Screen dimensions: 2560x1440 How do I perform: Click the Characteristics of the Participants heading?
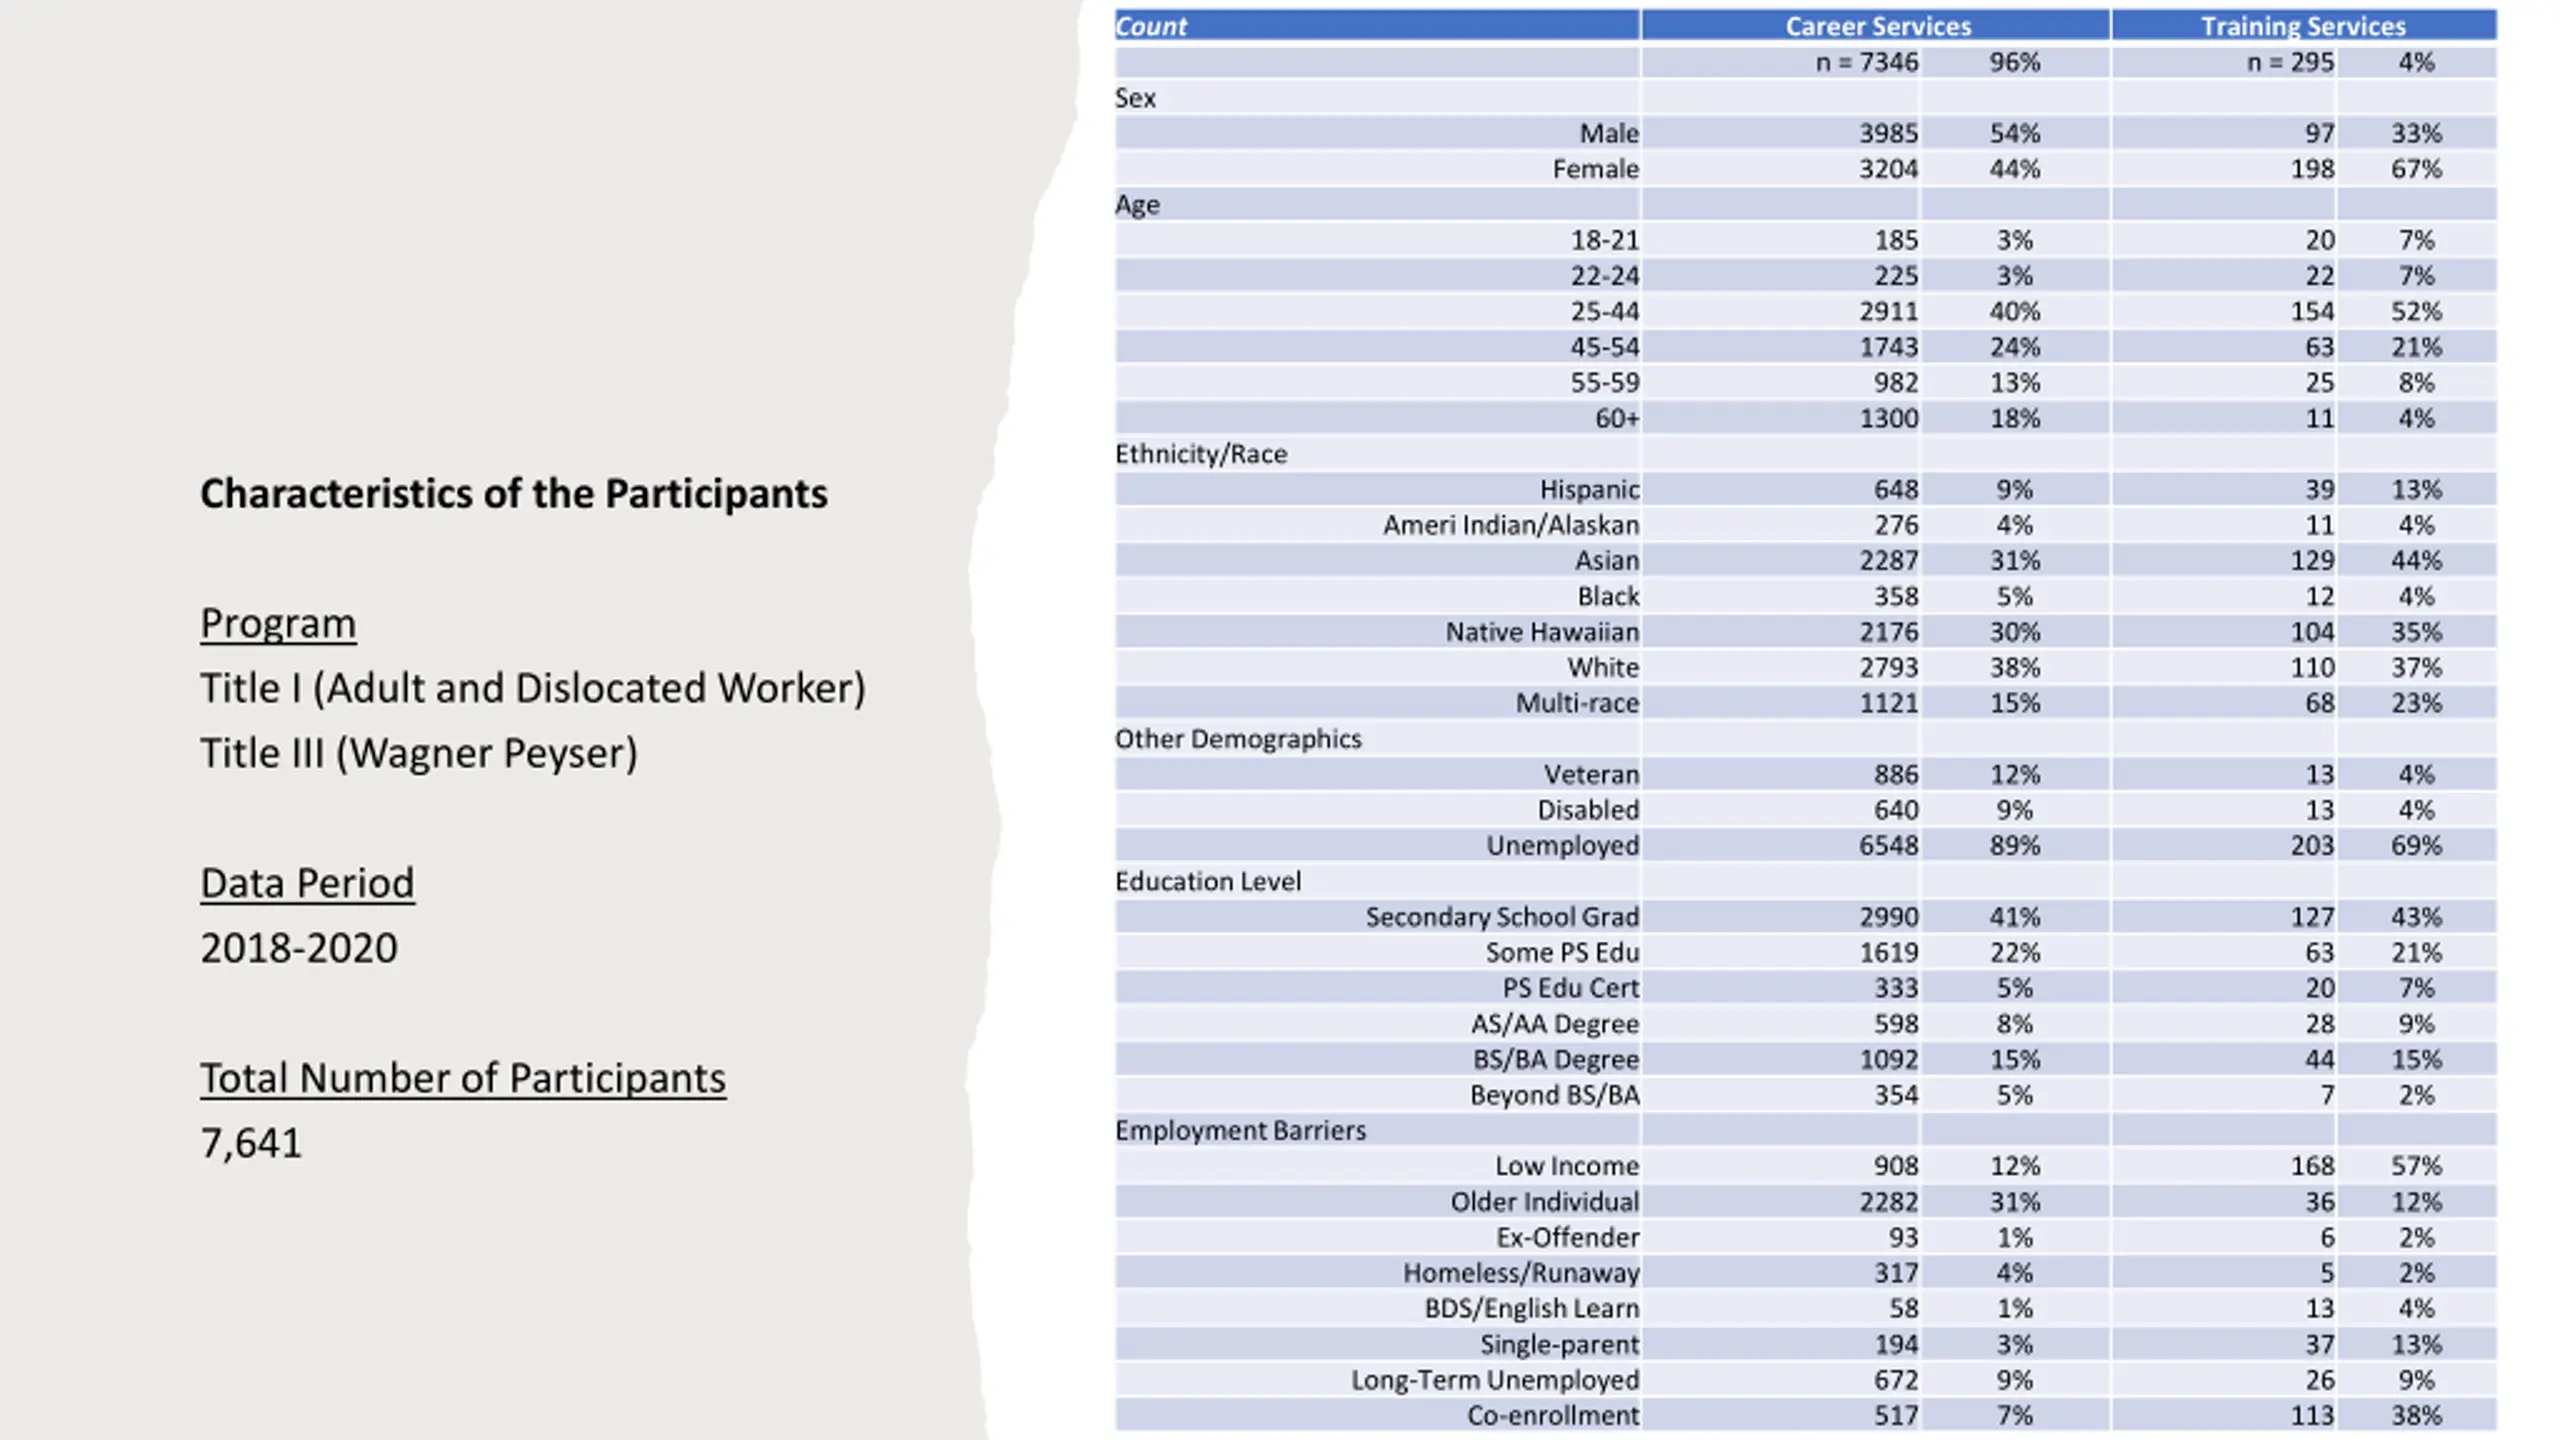pyautogui.click(x=513, y=494)
